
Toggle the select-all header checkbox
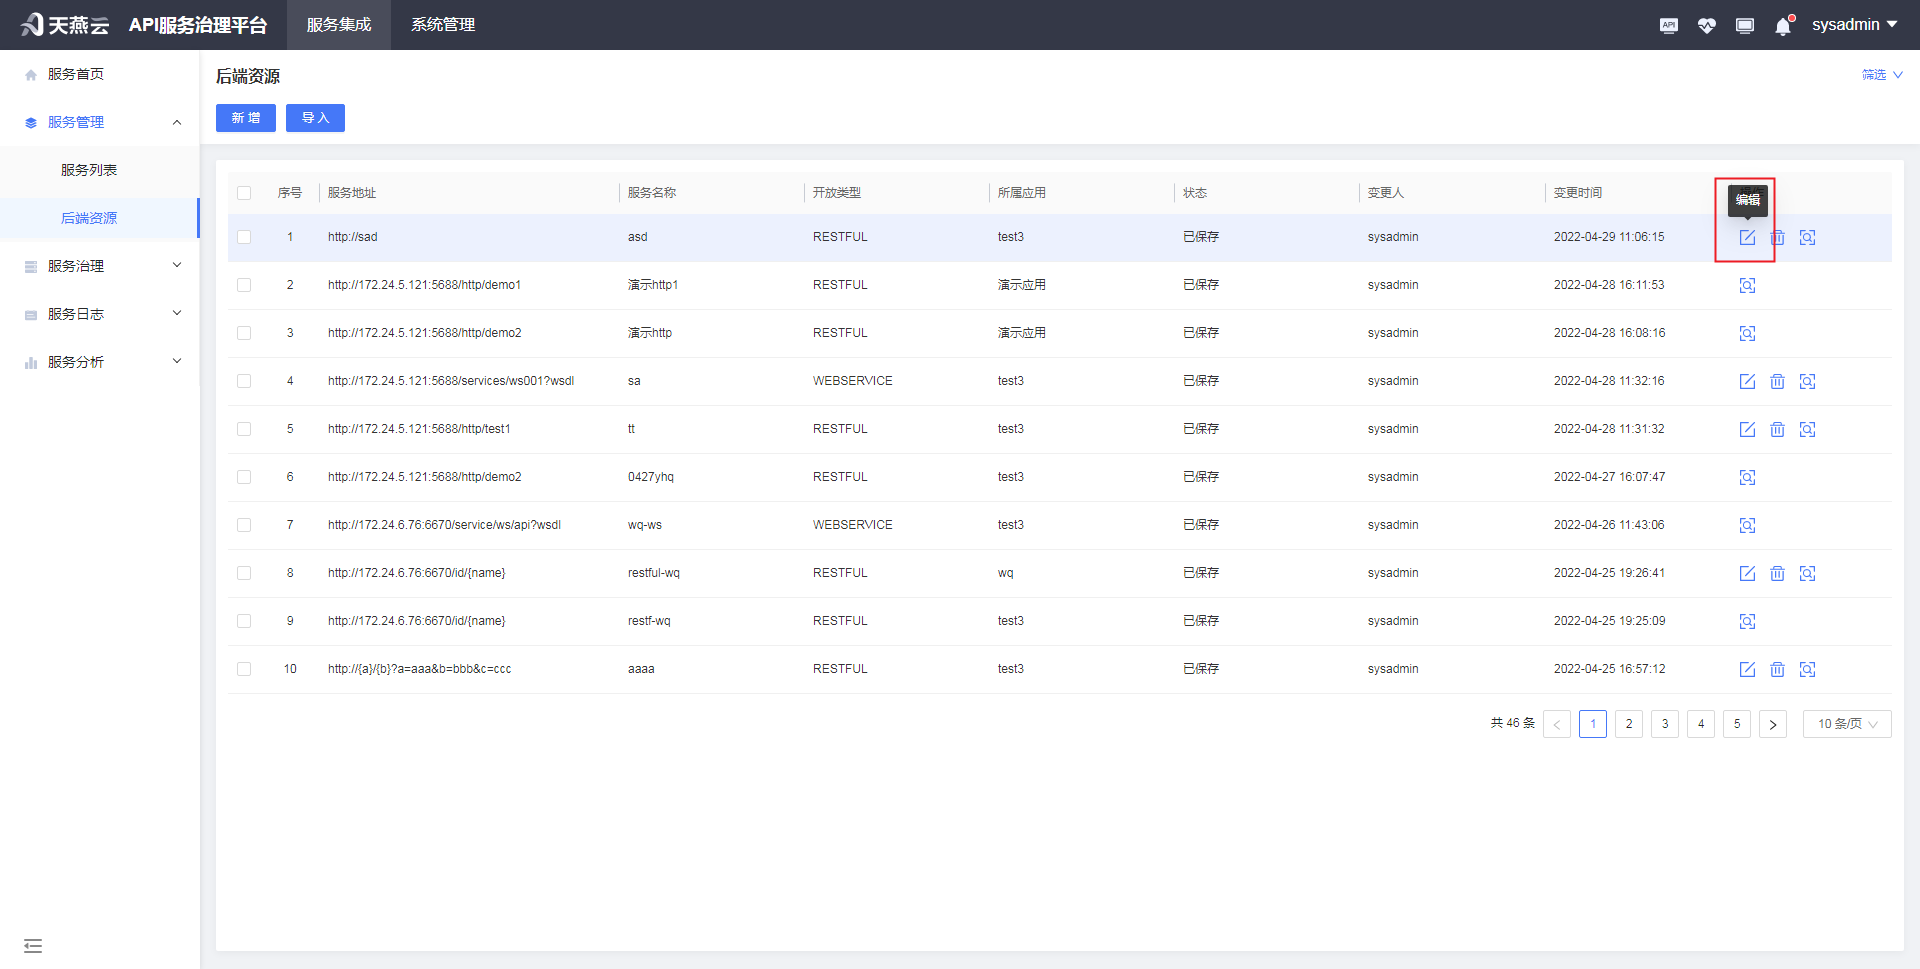(244, 193)
